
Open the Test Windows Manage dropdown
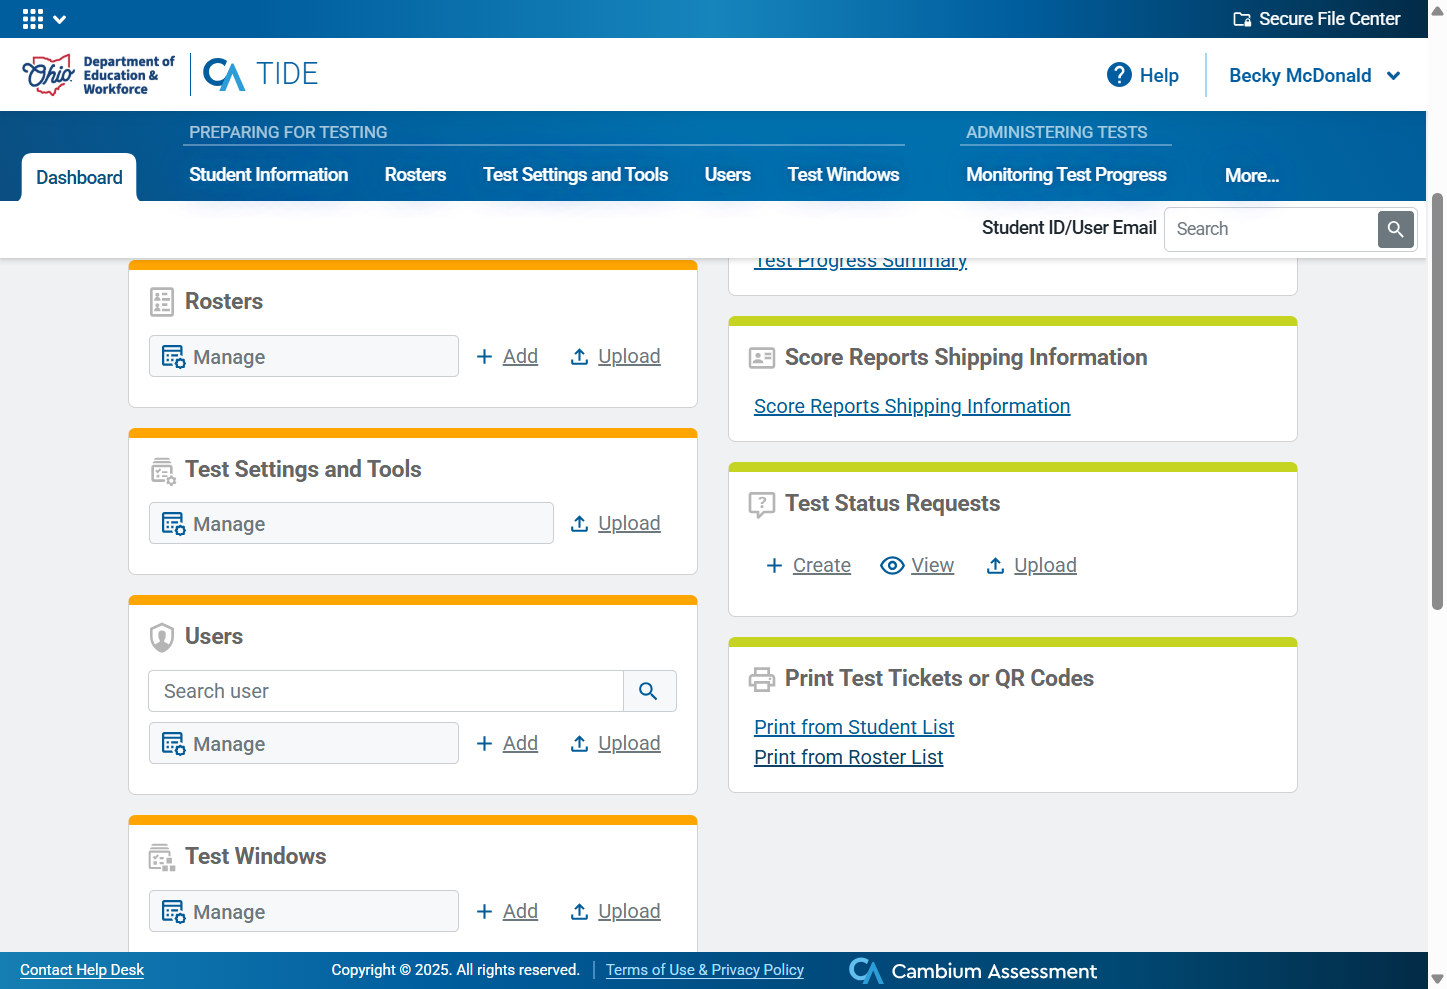304,911
